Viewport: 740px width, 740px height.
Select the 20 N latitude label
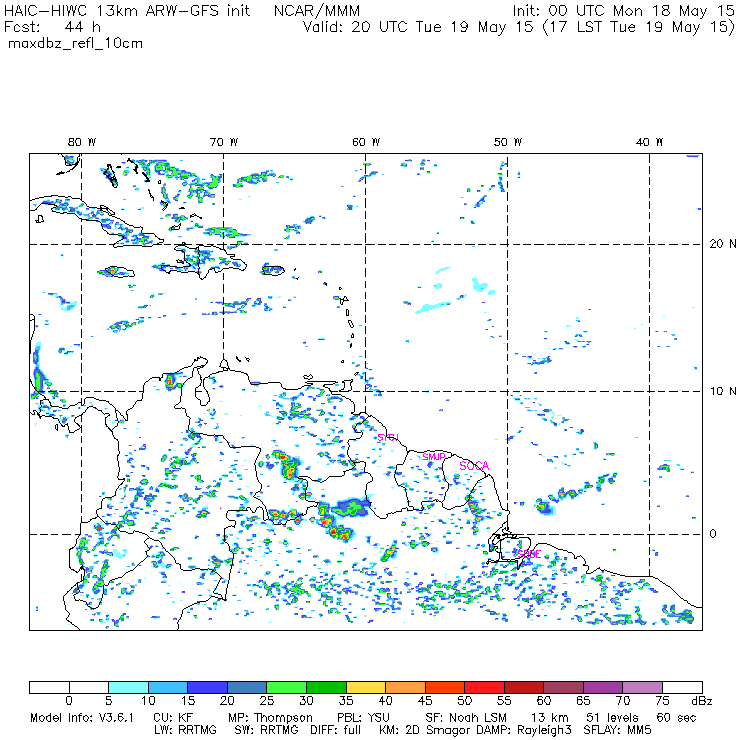click(723, 244)
